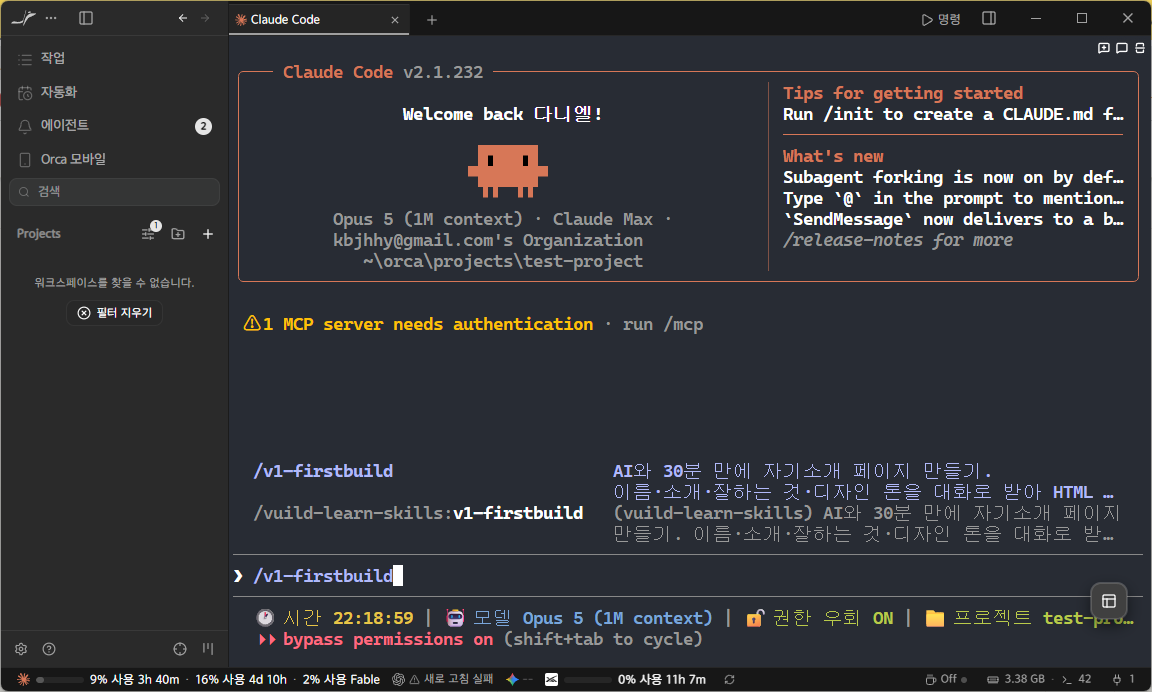1152x692 pixels.
Task: Open settings with the gear icon
Action: [21, 649]
